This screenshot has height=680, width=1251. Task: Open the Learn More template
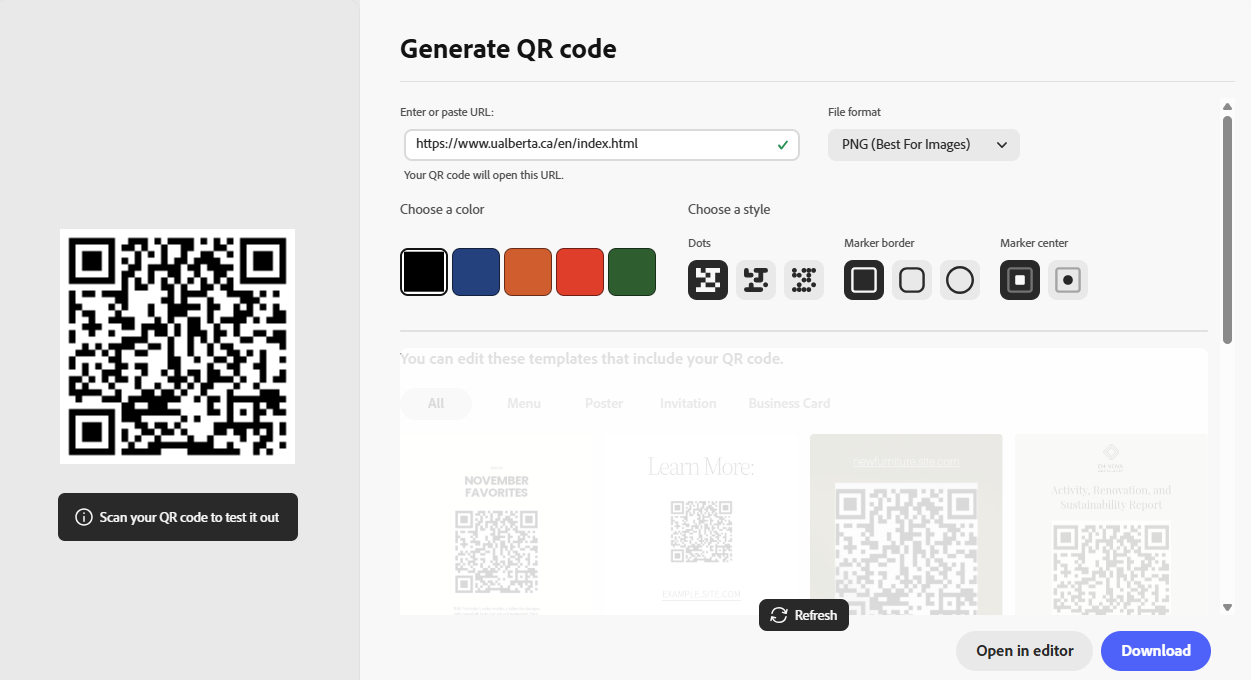pyautogui.click(x=701, y=524)
